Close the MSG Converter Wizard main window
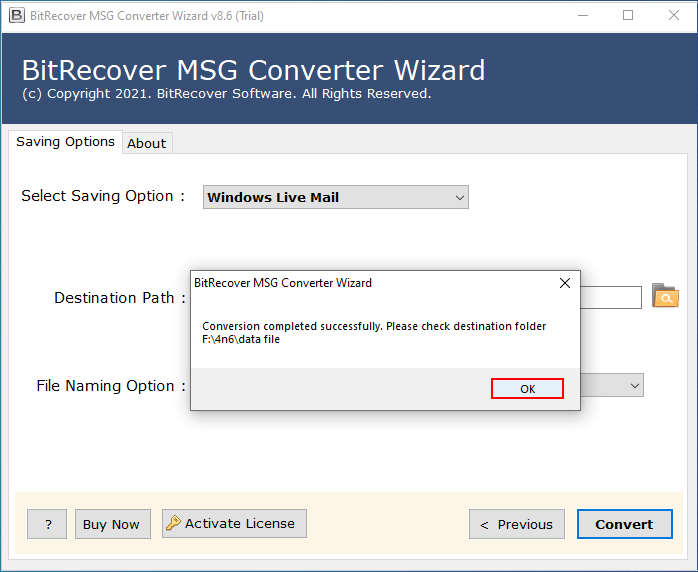Viewport: 698px width, 572px height. tap(674, 16)
